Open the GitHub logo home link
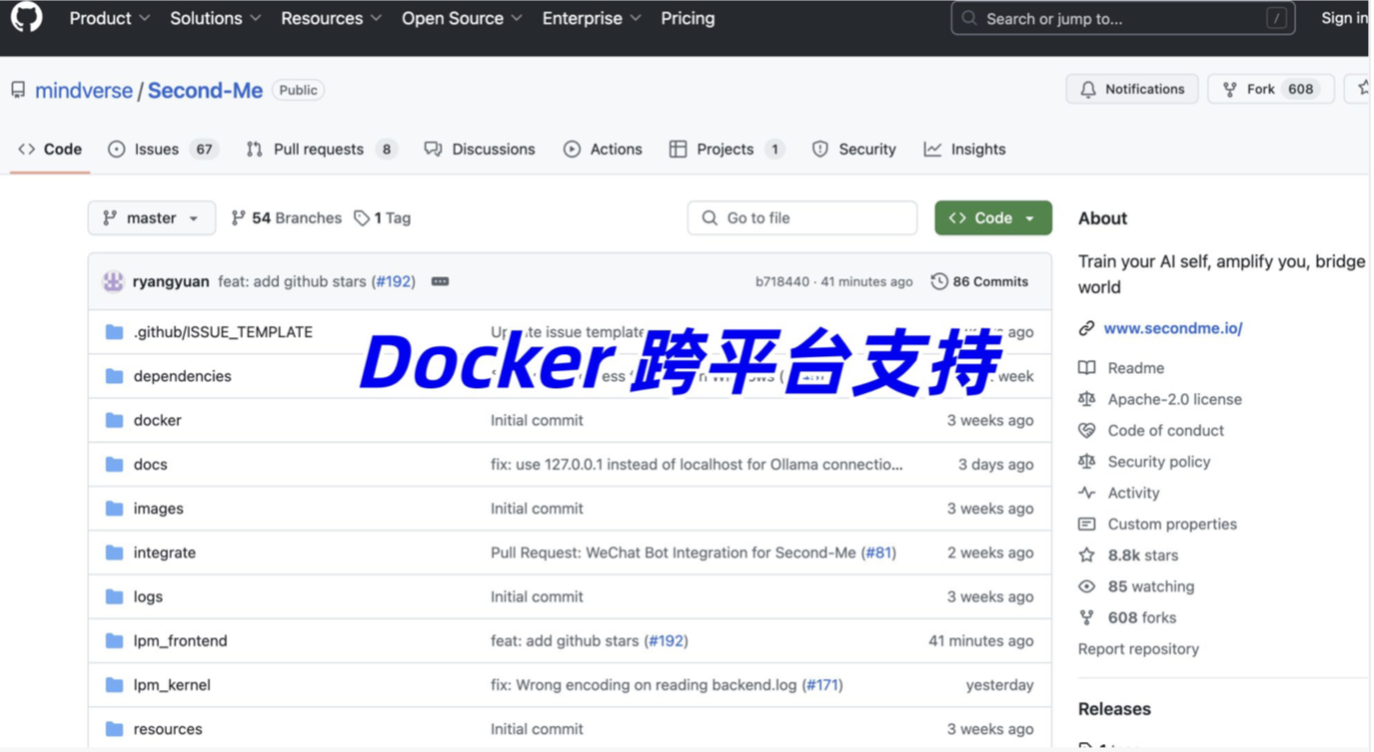Viewport: 1374px width, 752px height. [27, 17]
